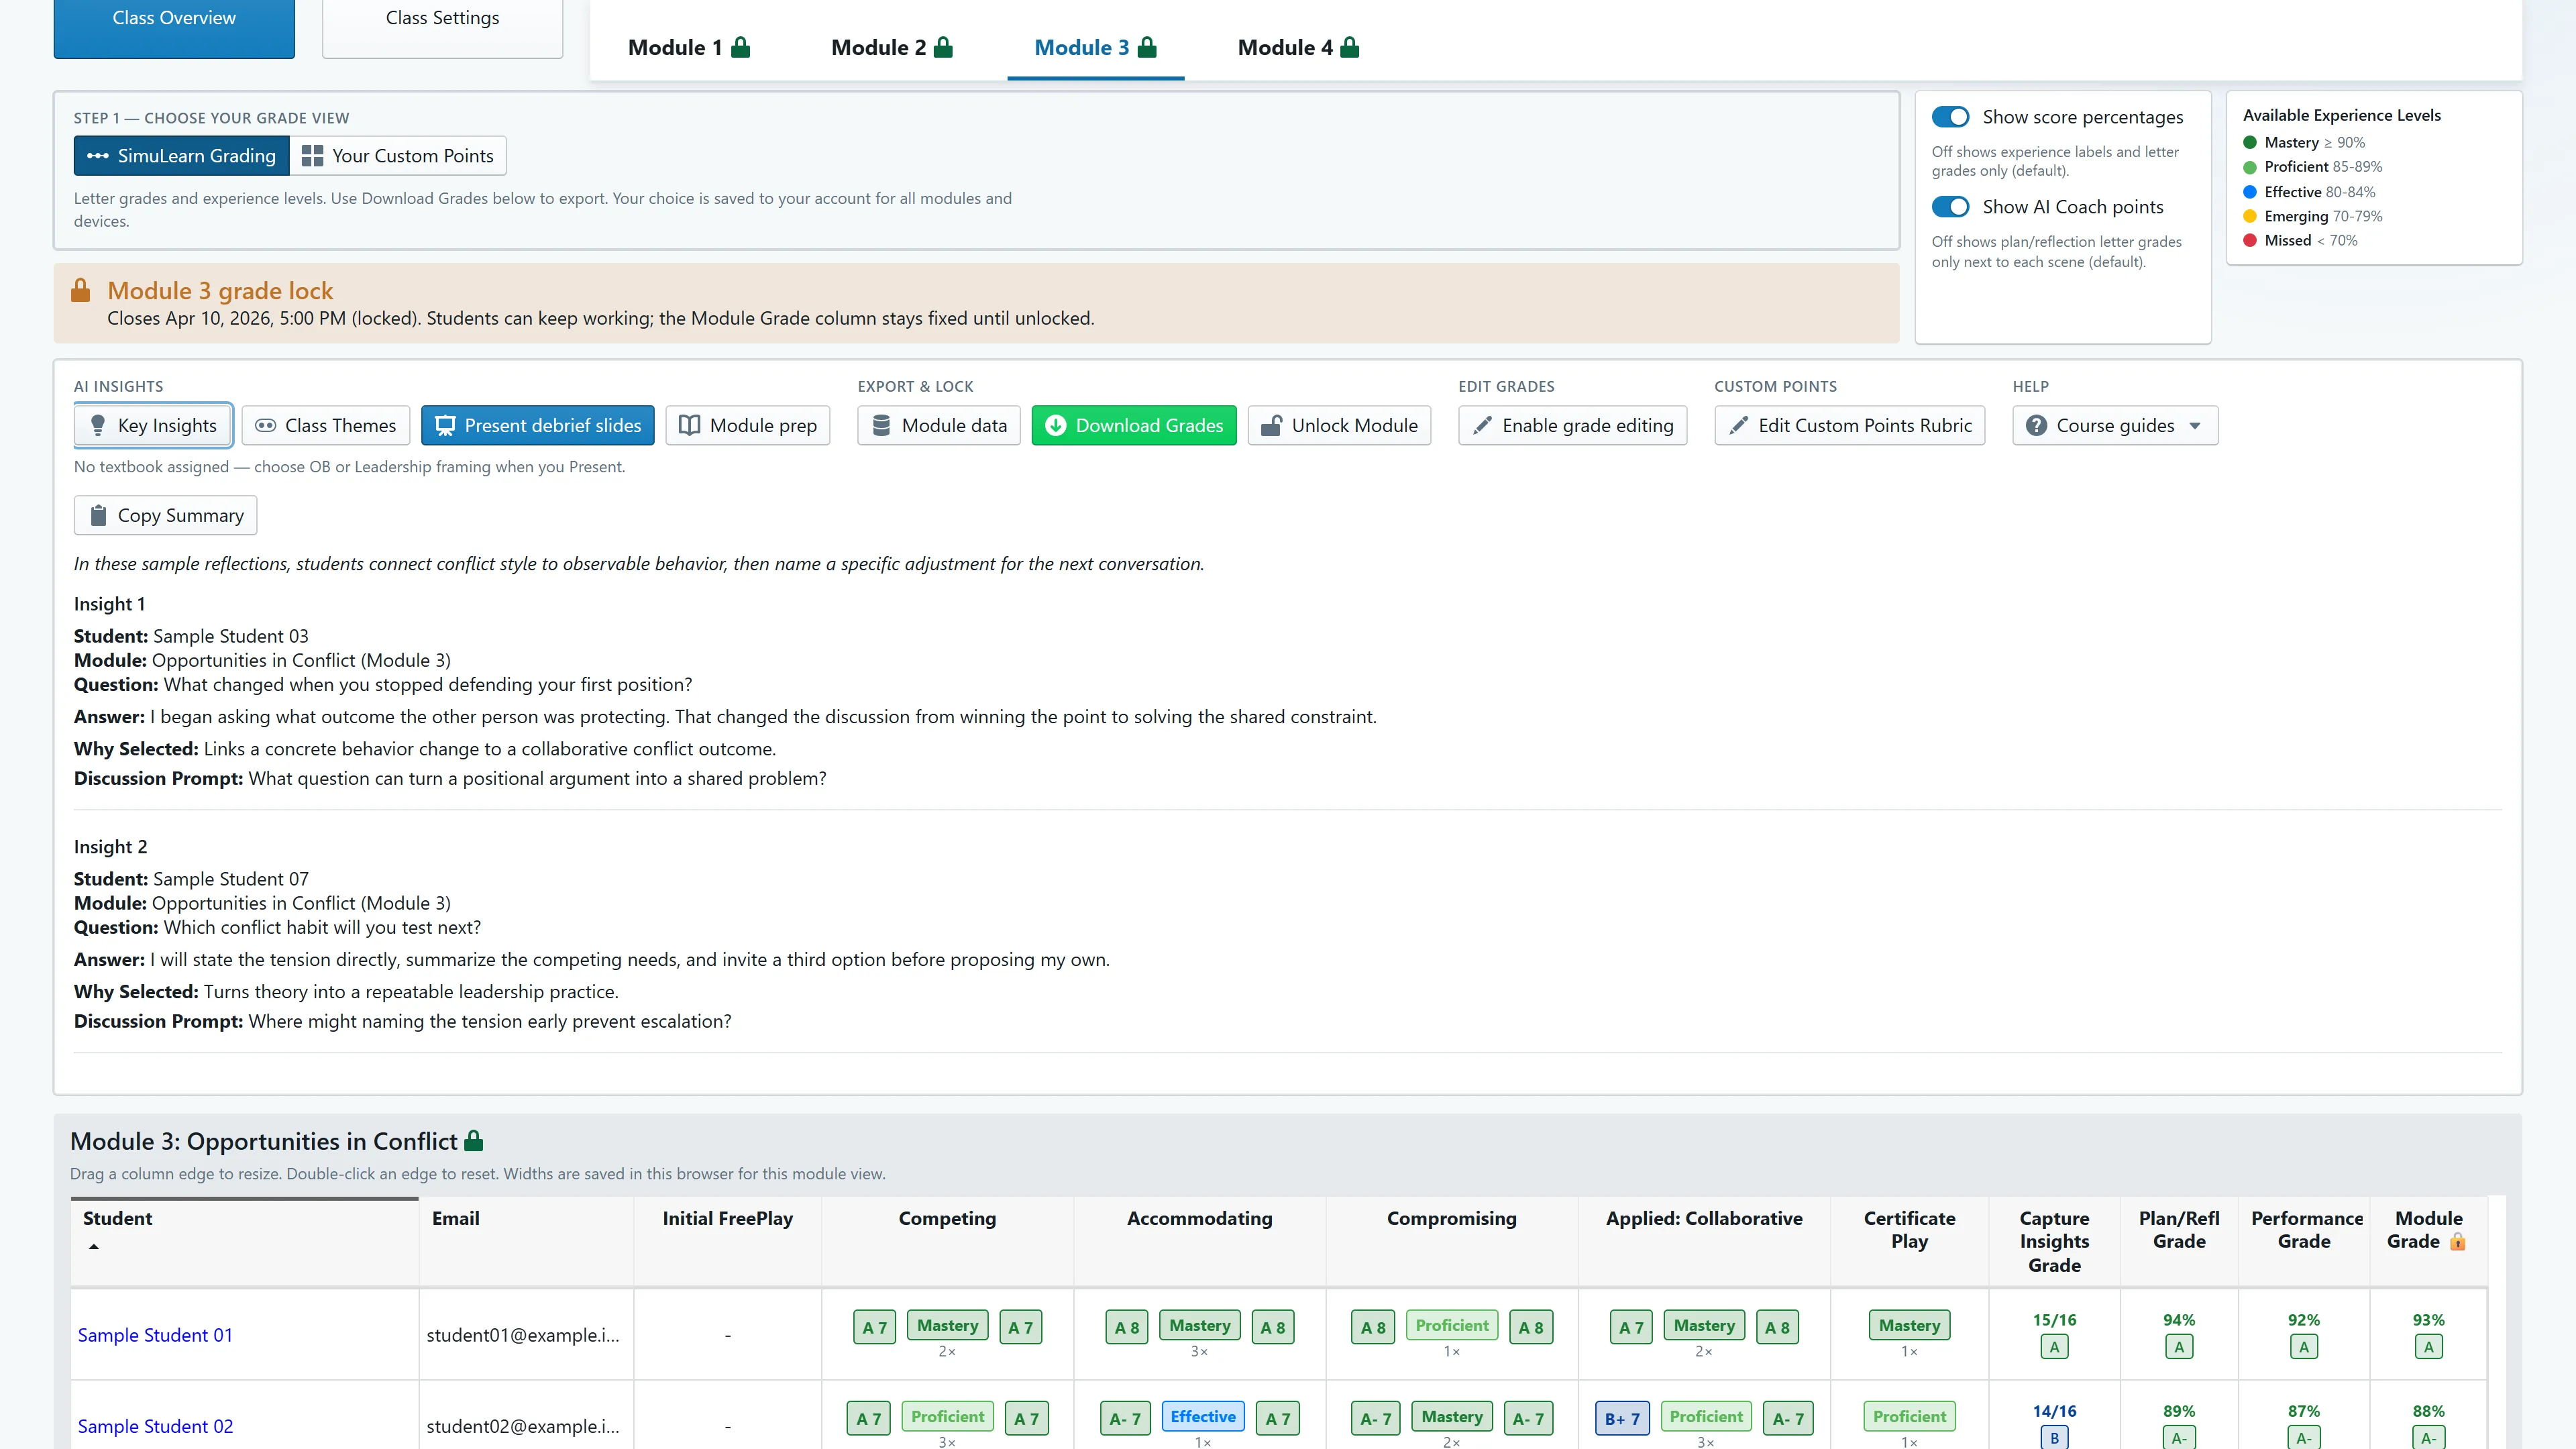Toggle Show AI Coach points switch
The height and width of the screenshot is (1449, 2576).
tap(1950, 207)
